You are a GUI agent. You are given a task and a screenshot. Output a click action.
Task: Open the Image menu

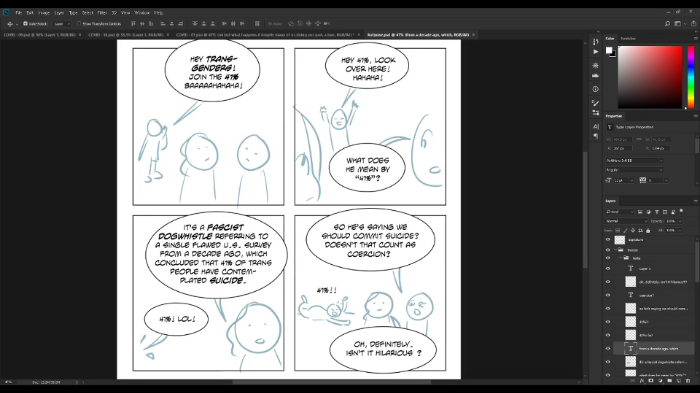(44, 13)
